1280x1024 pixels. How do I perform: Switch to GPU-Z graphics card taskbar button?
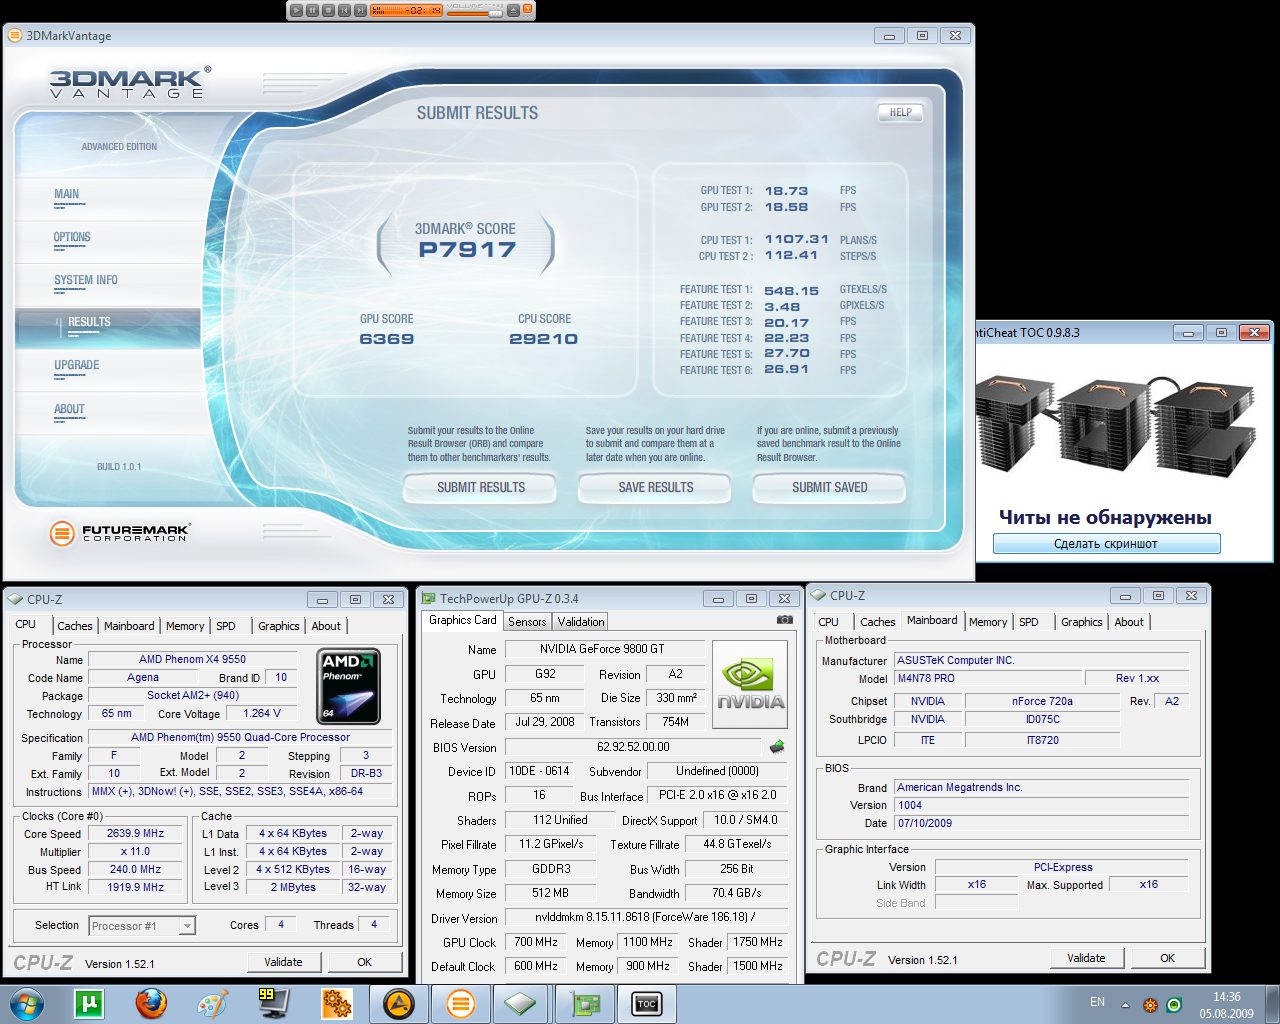point(585,1004)
